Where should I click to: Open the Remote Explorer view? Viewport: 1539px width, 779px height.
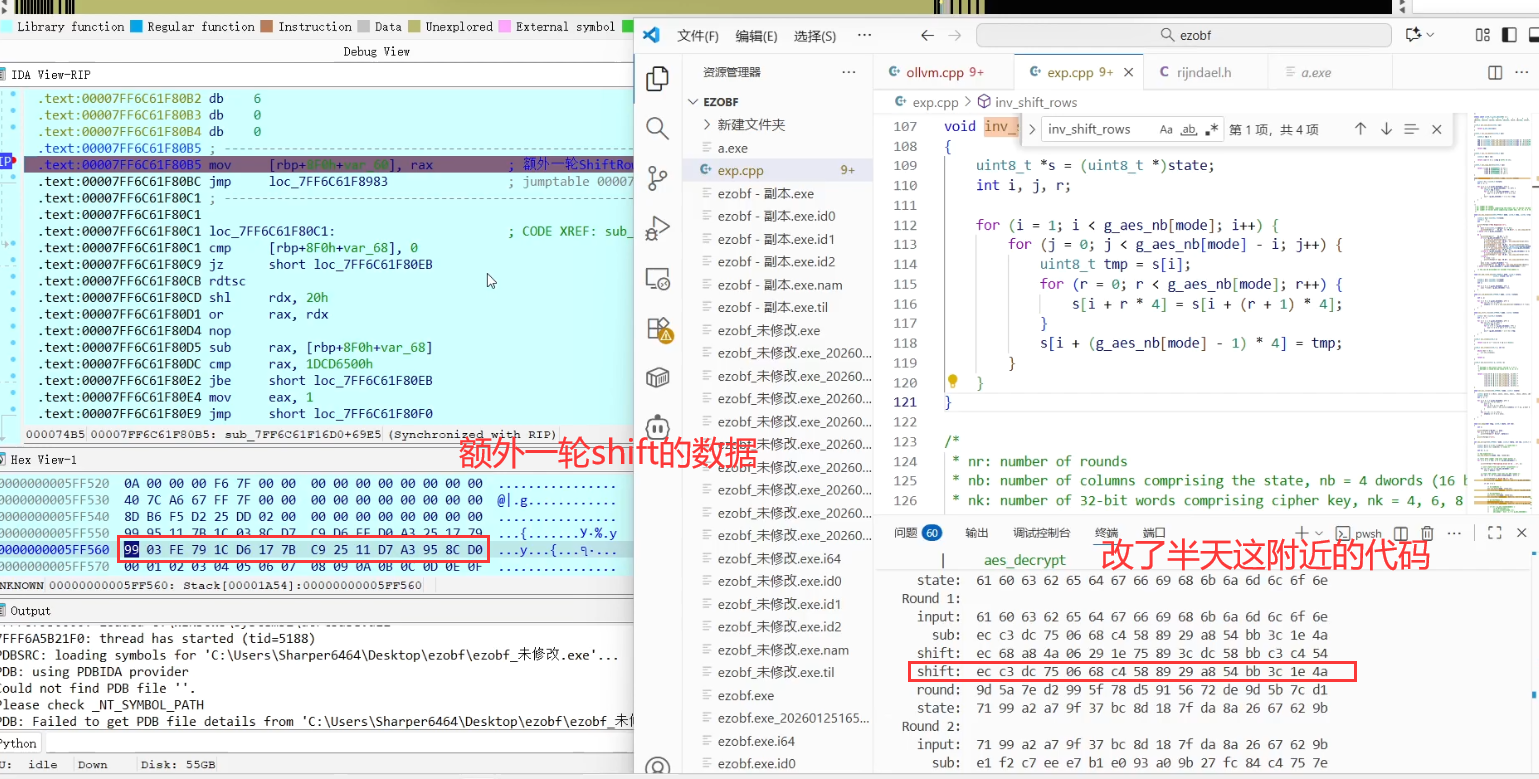[x=657, y=278]
